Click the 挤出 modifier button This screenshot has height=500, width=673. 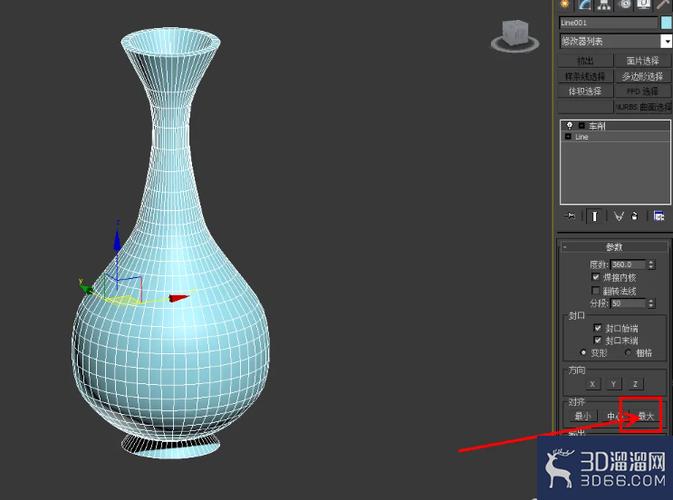[x=585, y=61]
